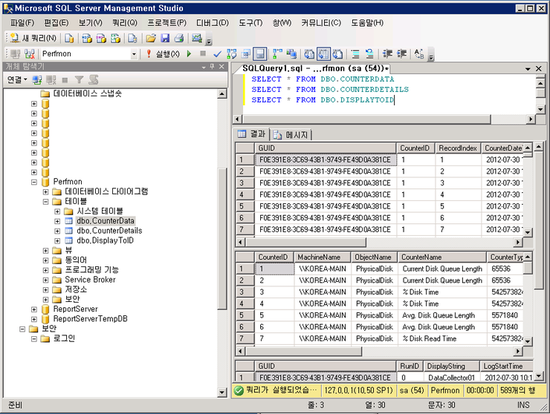
Task: Expand the ReportServerTempDB database
Action: click(34, 319)
